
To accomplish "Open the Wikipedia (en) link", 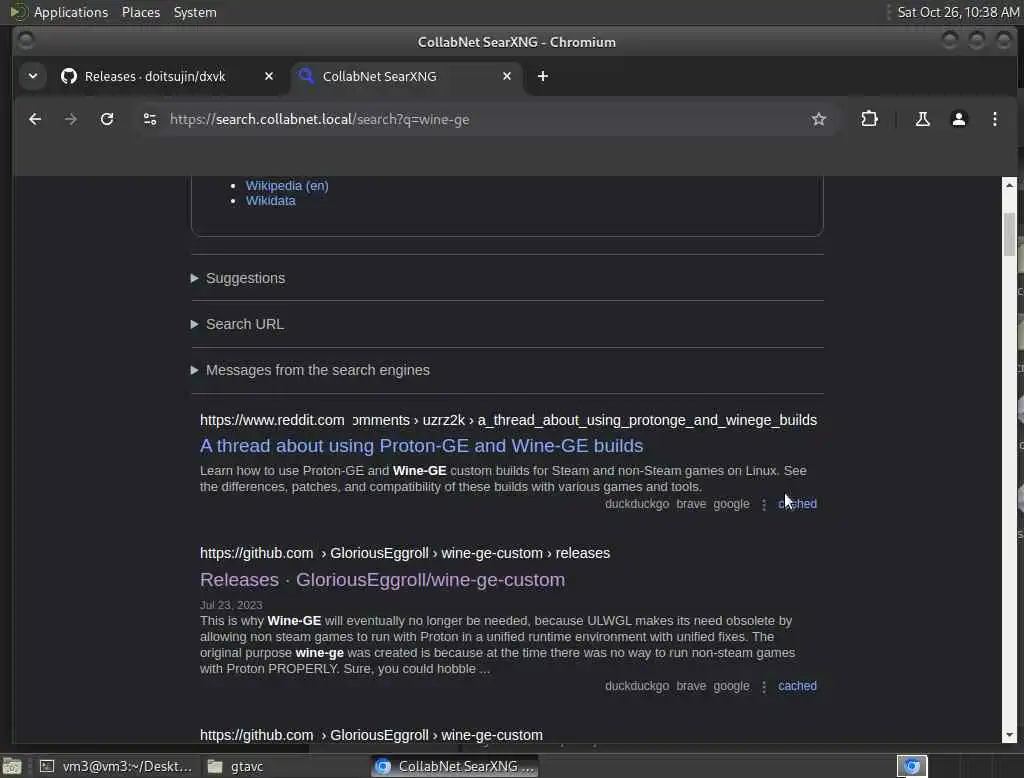I will click(287, 186).
